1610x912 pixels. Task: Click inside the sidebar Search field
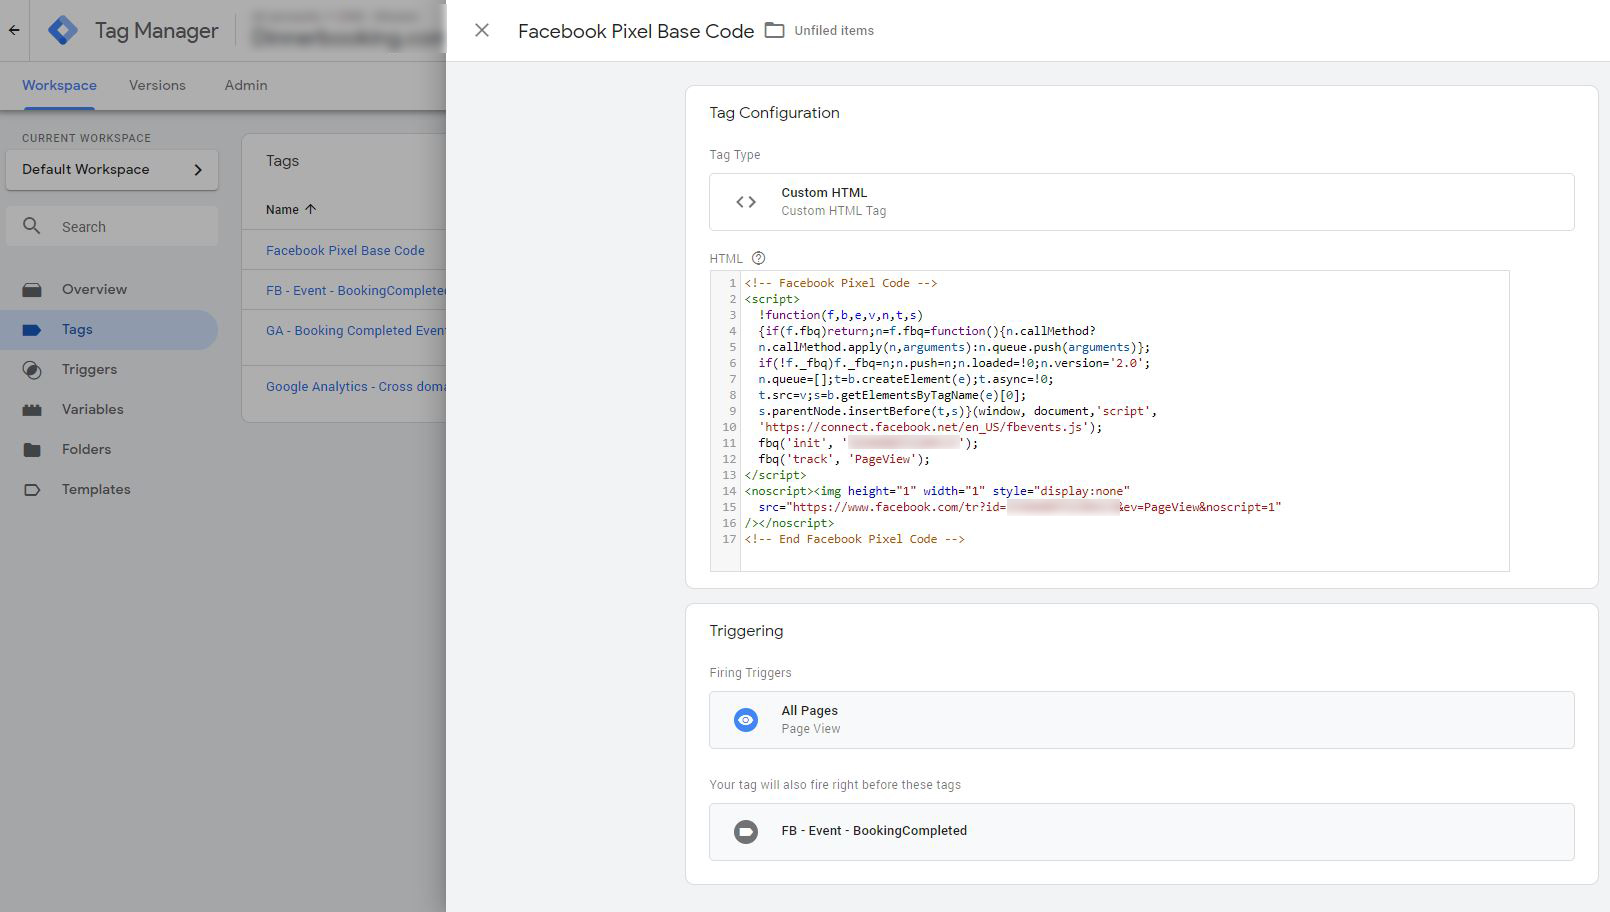112,227
